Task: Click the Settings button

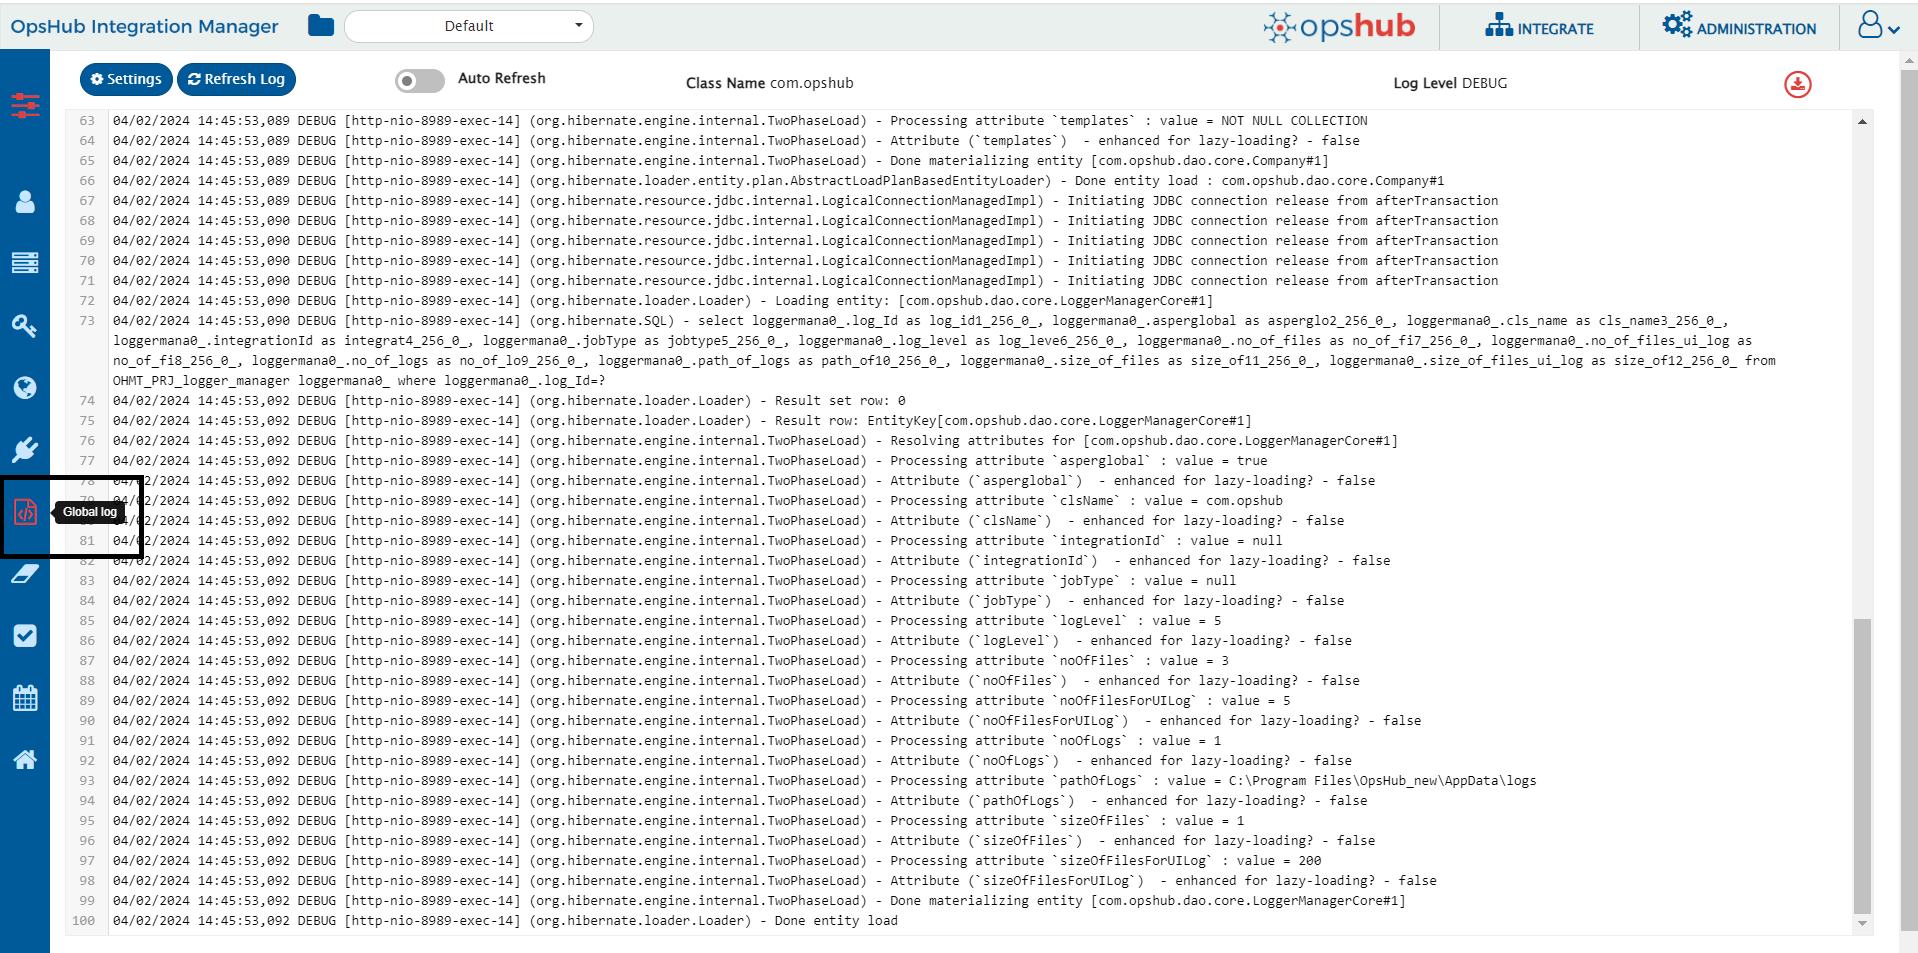Action: [x=126, y=79]
